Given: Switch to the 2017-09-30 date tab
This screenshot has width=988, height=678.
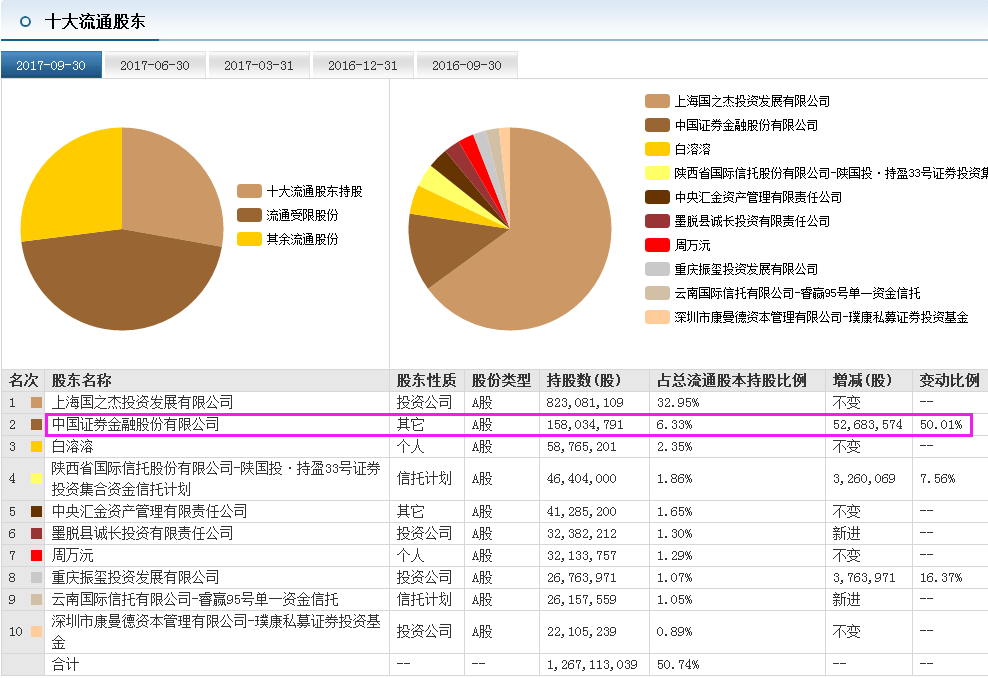Looking at the screenshot, I should click(x=51, y=65).
